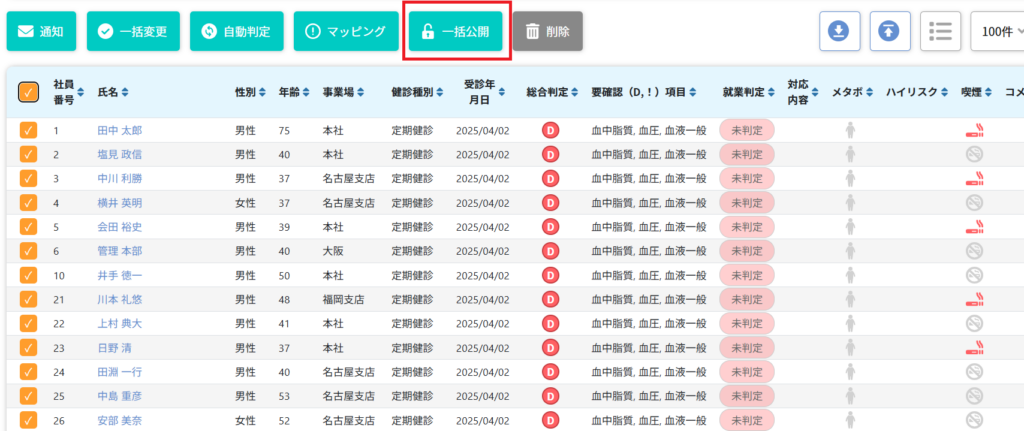Click the metabo person icon for 中川 利勝
1024x431 pixels.
pyautogui.click(x=851, y=178)
